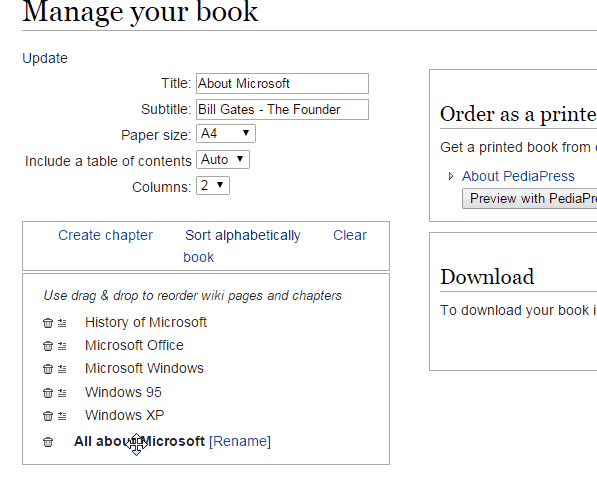Open the Paper size dropdown
The height and width of the screenshot is (489, 597).
[226, 134]
